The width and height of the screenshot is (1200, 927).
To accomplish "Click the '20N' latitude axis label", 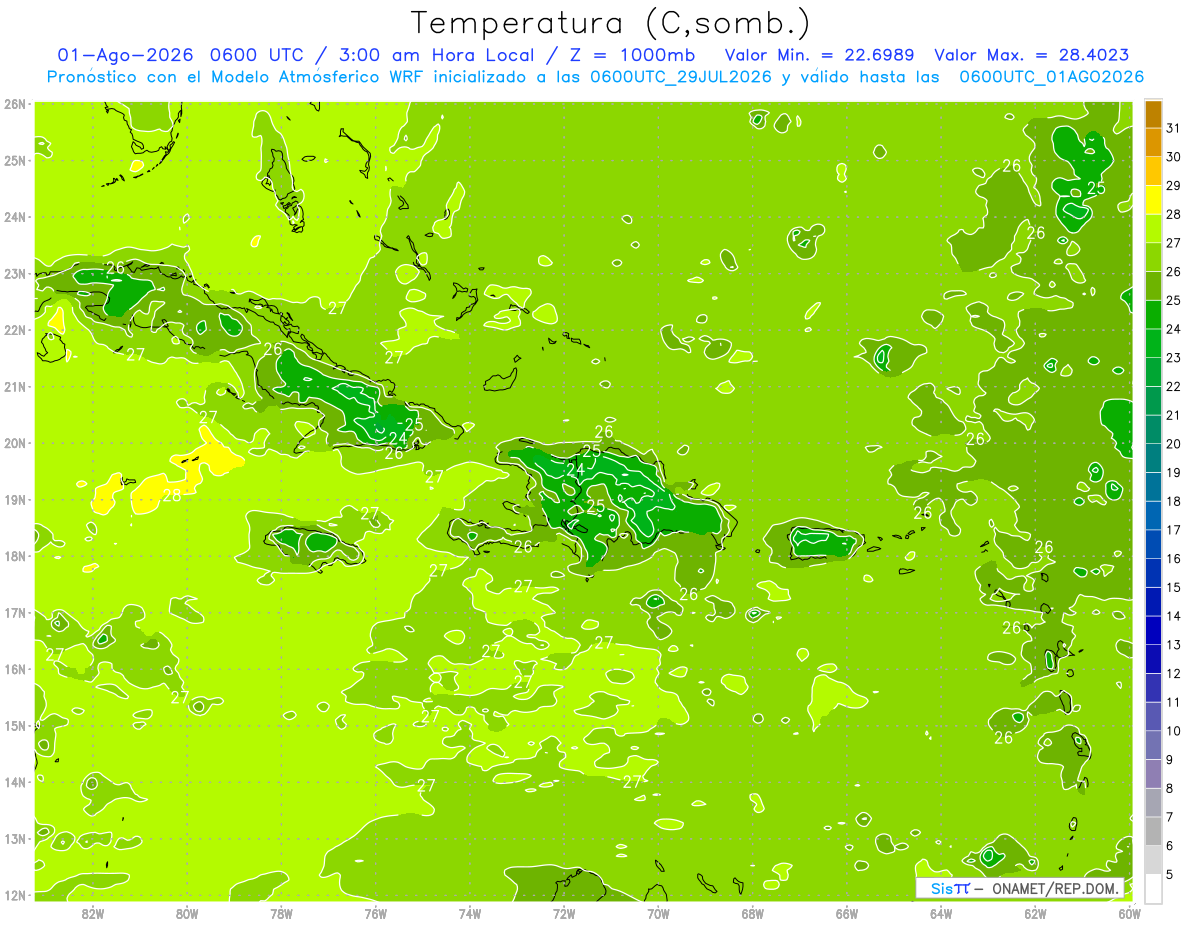I will click(x=14, y=443).
